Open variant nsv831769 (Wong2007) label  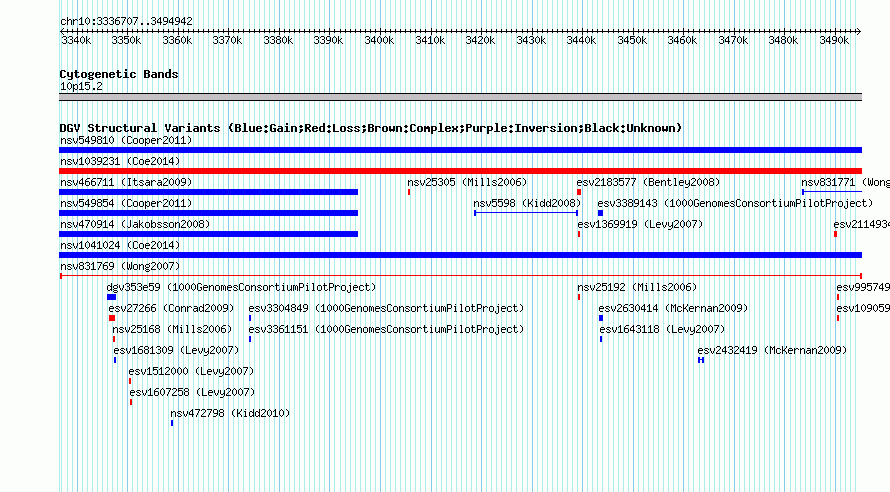pyautogui.click(x=120, y=266)
